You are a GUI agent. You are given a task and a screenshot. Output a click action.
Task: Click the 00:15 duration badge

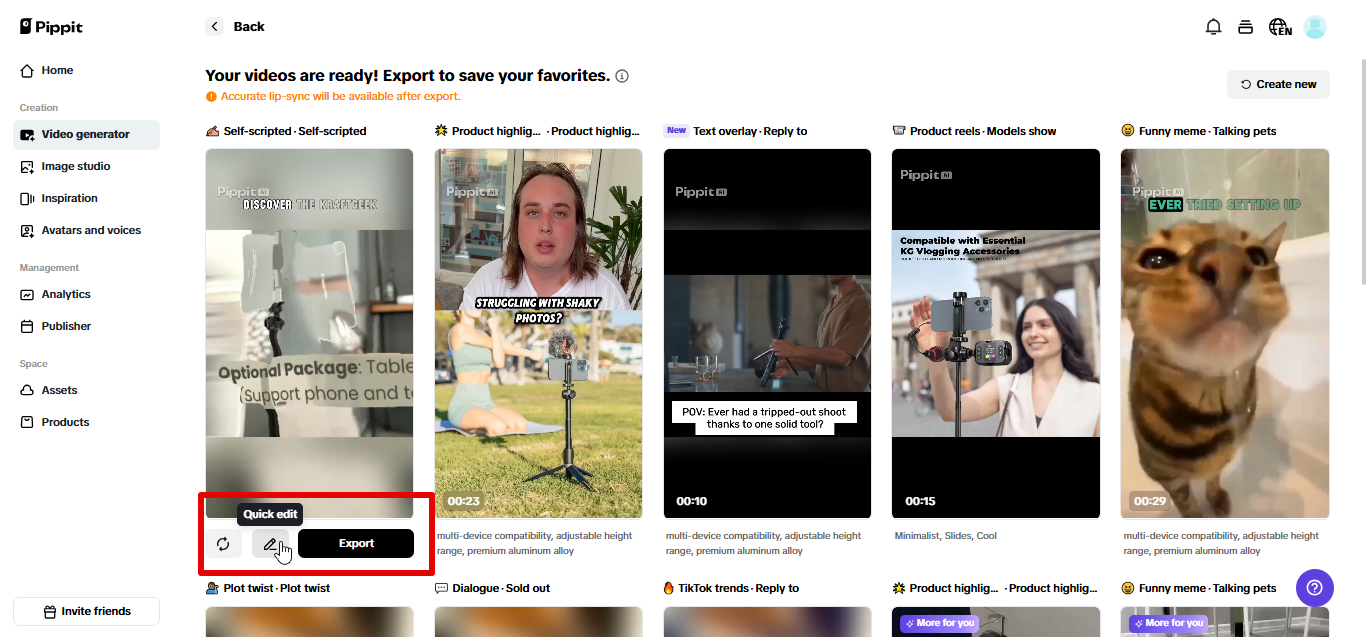(921, 501)
